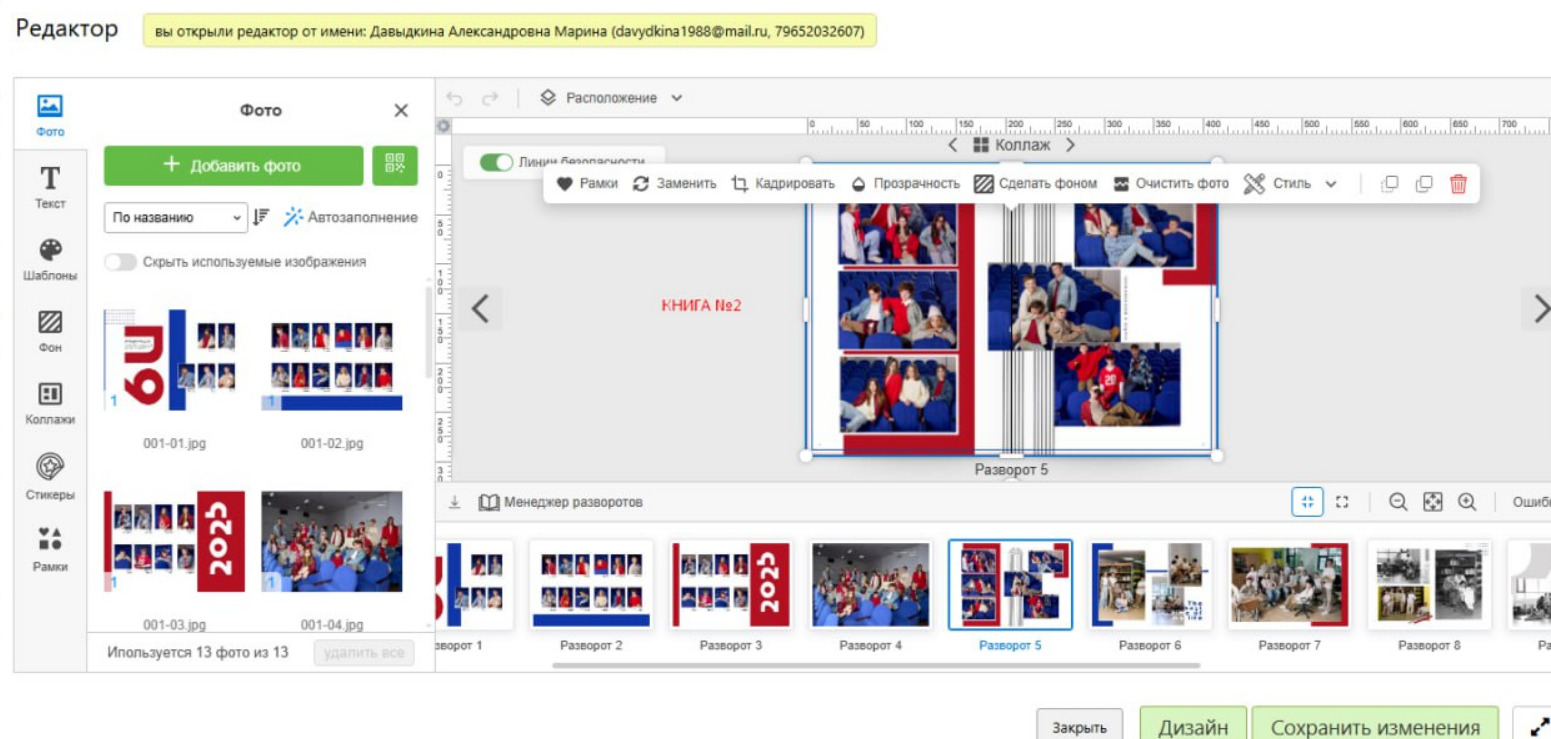
Task: Open the Рамки section in sidebar
Action: (50, 549)
